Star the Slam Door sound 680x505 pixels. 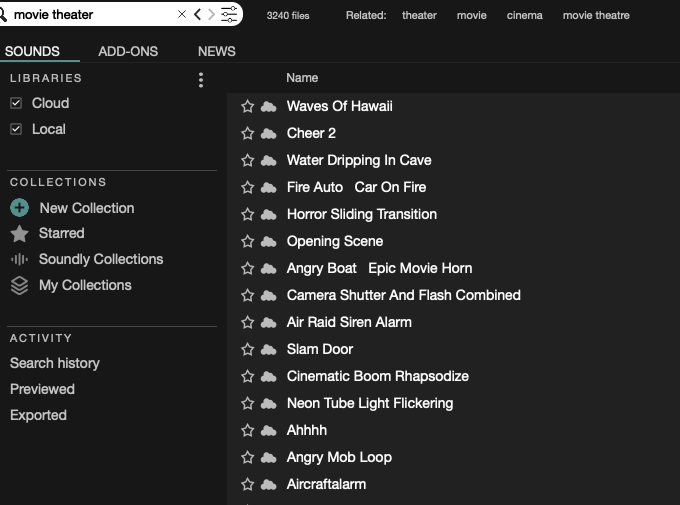[248, 349]
